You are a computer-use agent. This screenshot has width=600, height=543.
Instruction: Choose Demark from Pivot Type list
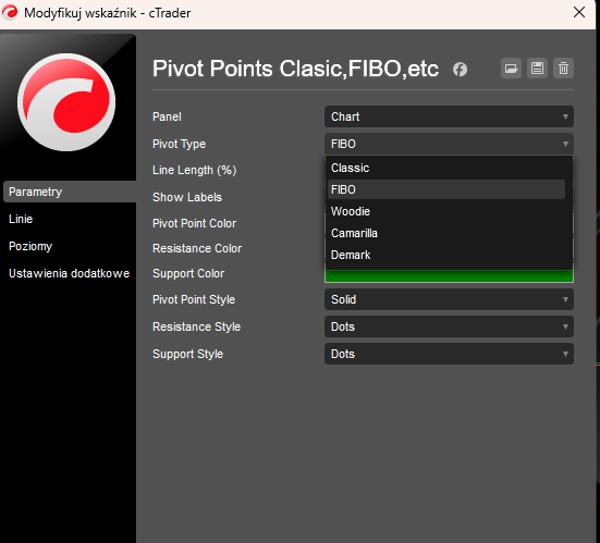point(446,255)
